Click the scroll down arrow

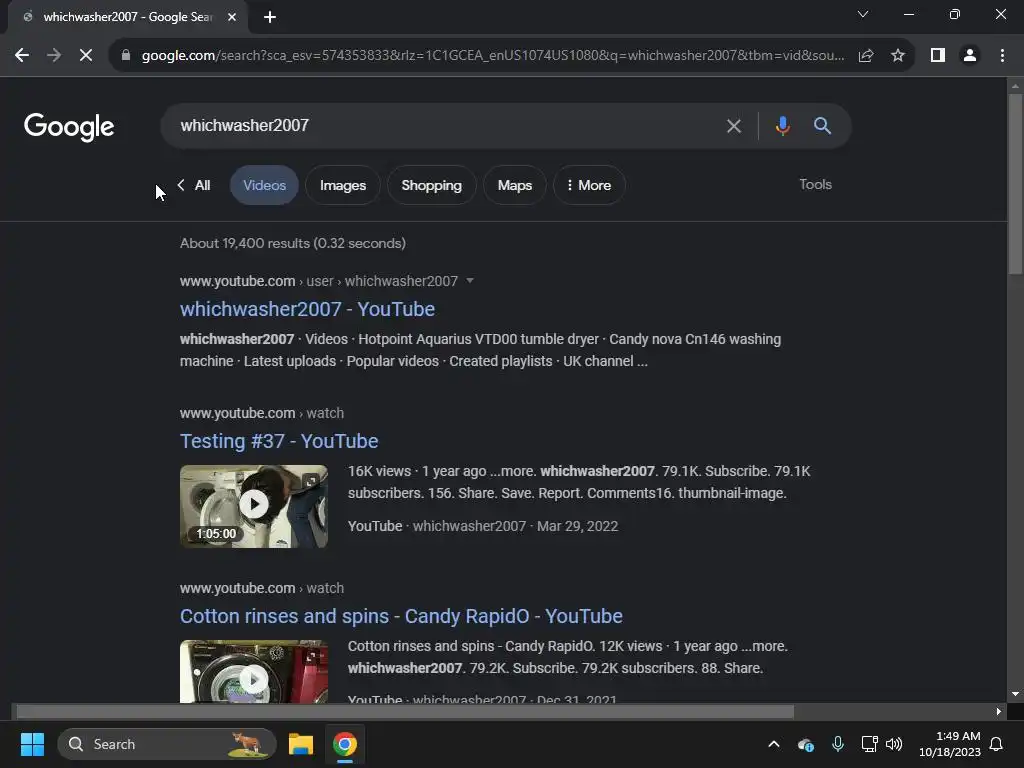pyautogui.click(x=1015, y=694)
